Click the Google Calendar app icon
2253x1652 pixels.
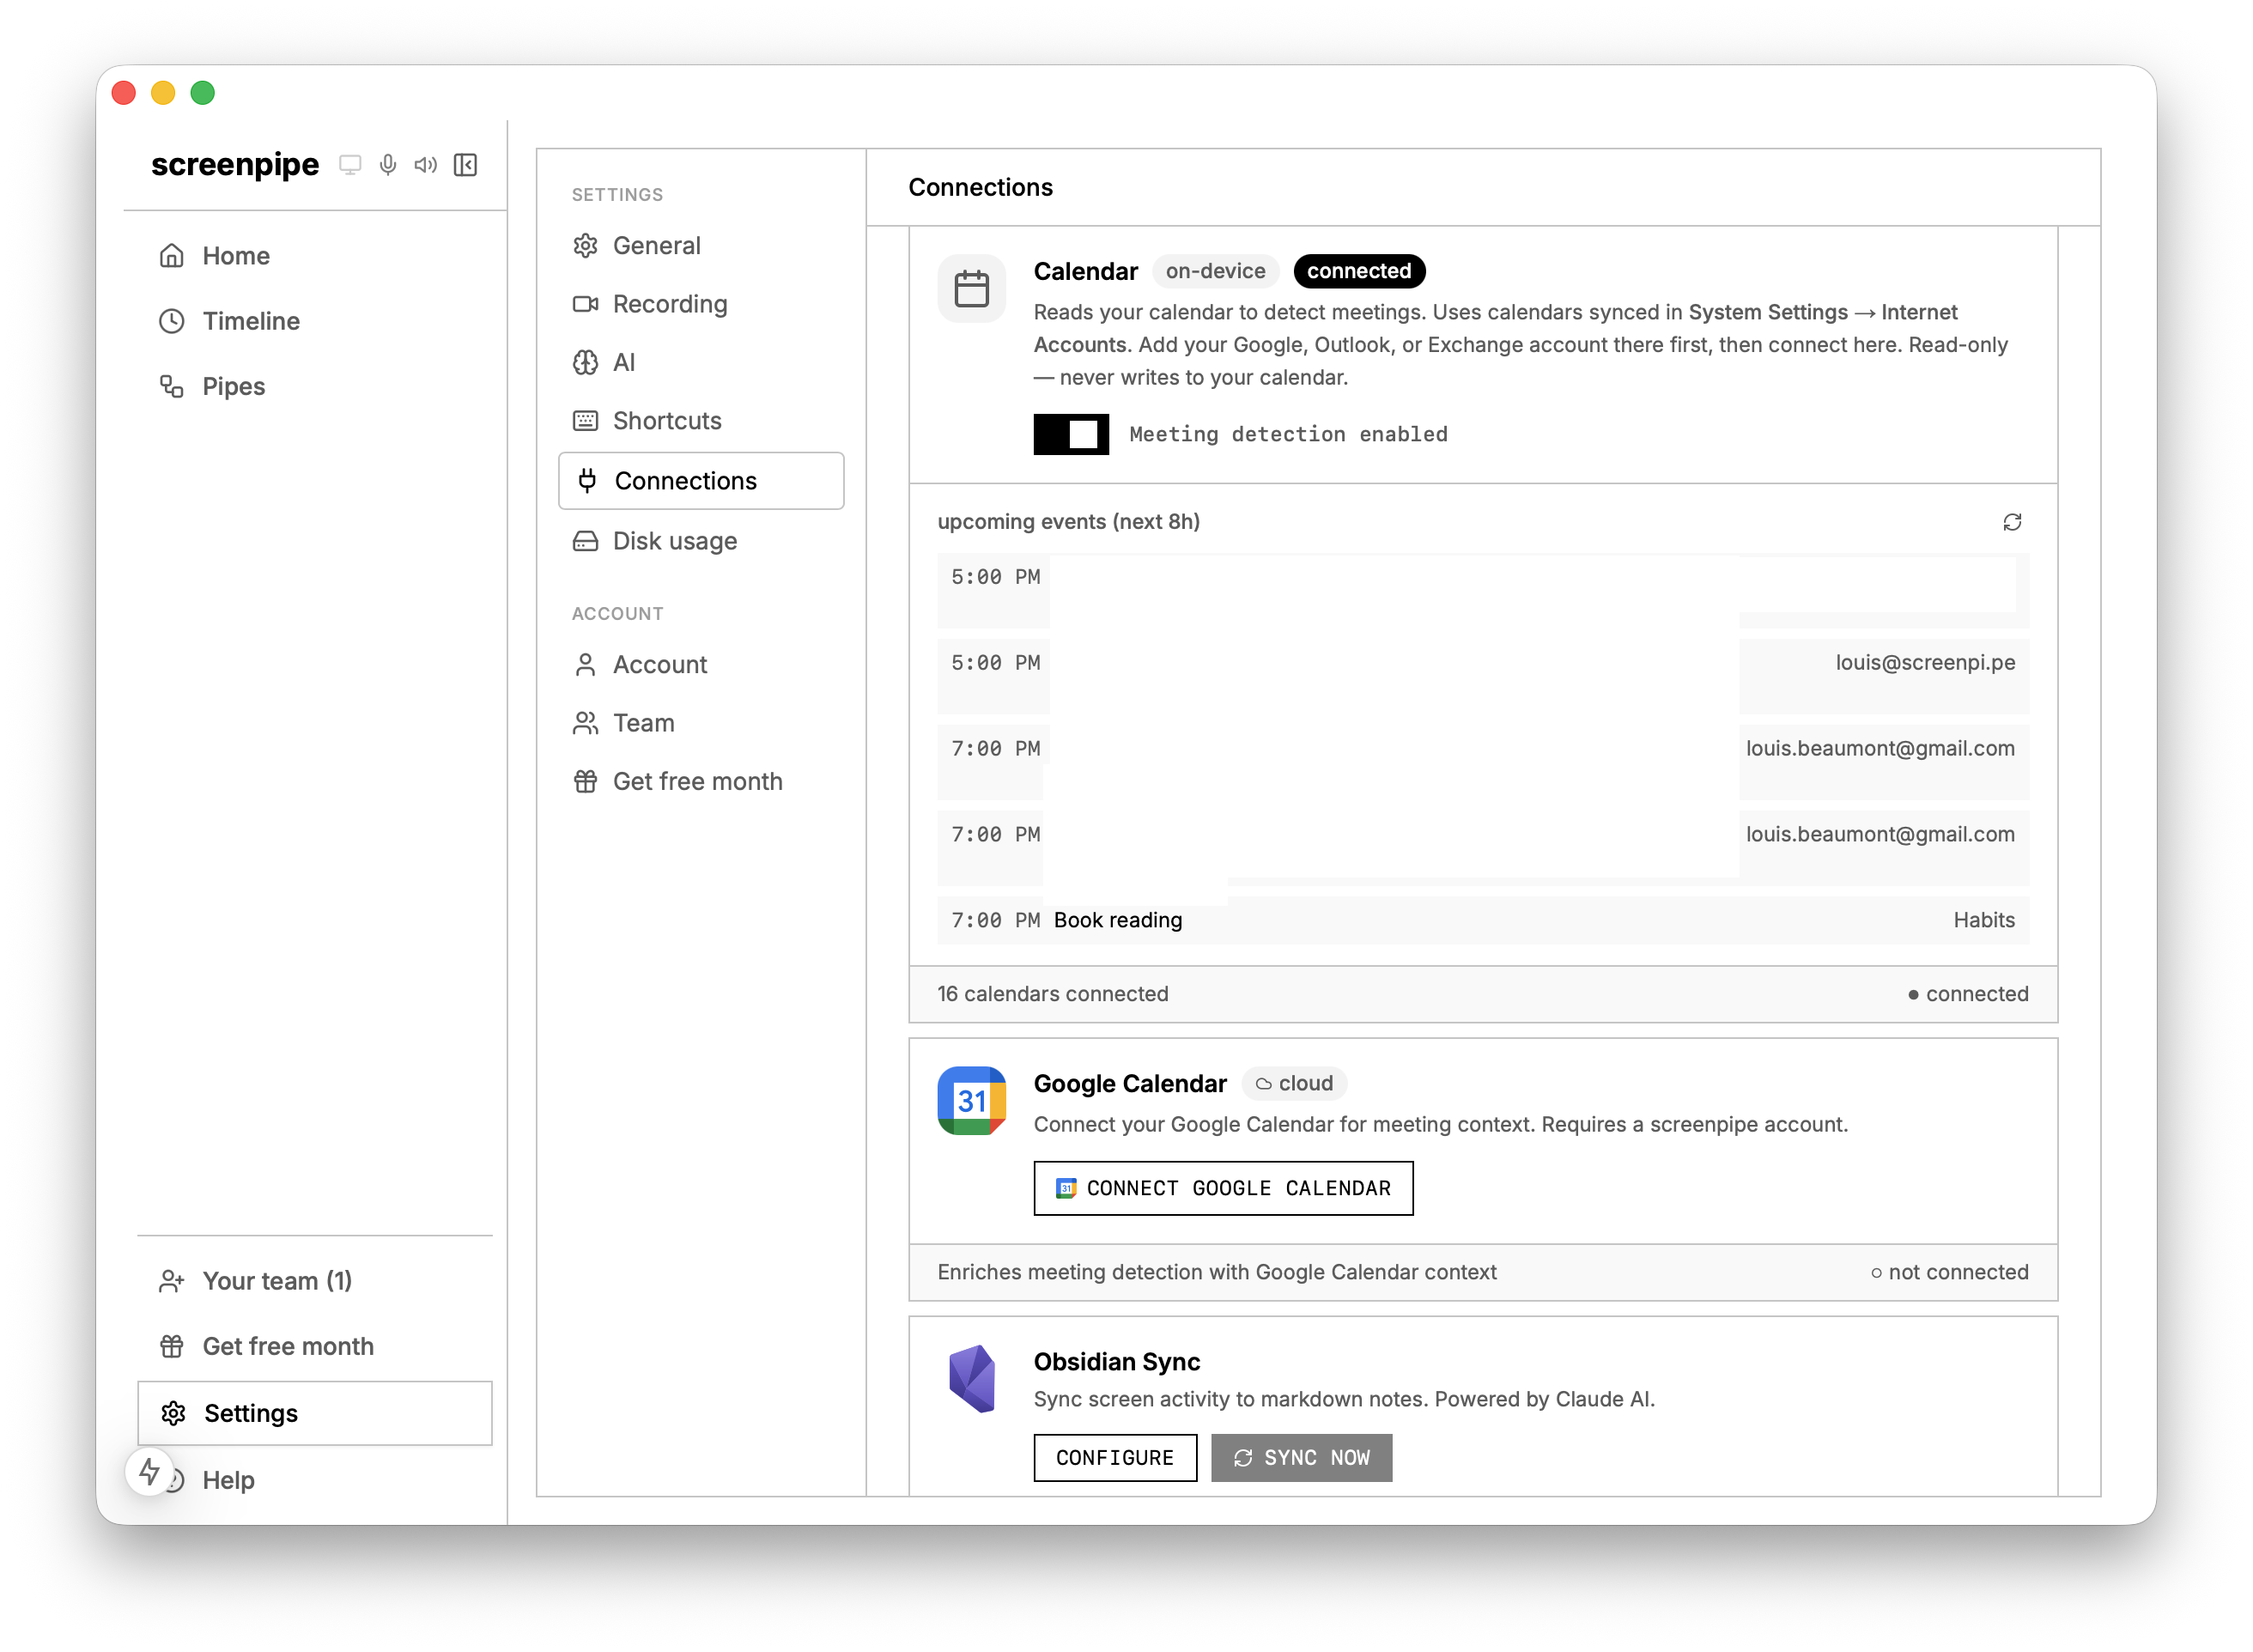coord(971,1101)
